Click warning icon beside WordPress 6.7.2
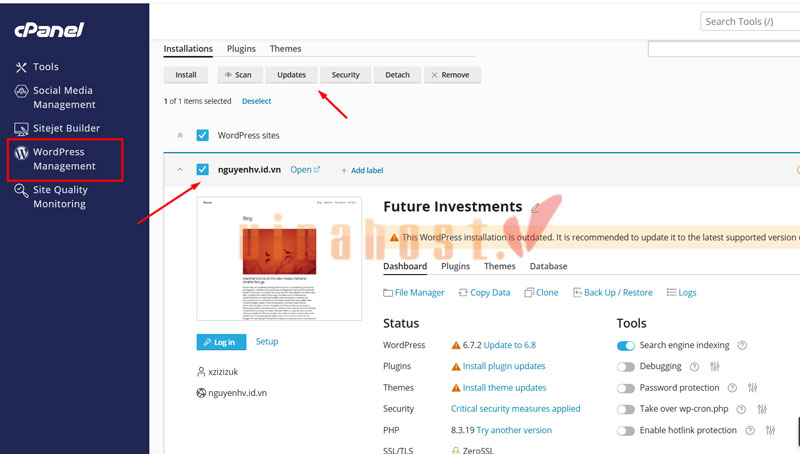The width and height of the screenshot is (800, 454). (x=456, y=345)
